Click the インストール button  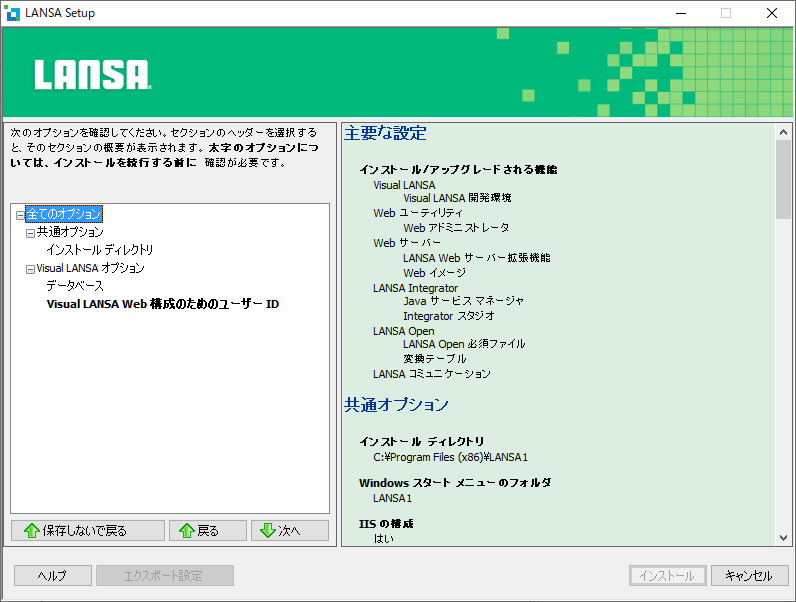tap(668, 576)
